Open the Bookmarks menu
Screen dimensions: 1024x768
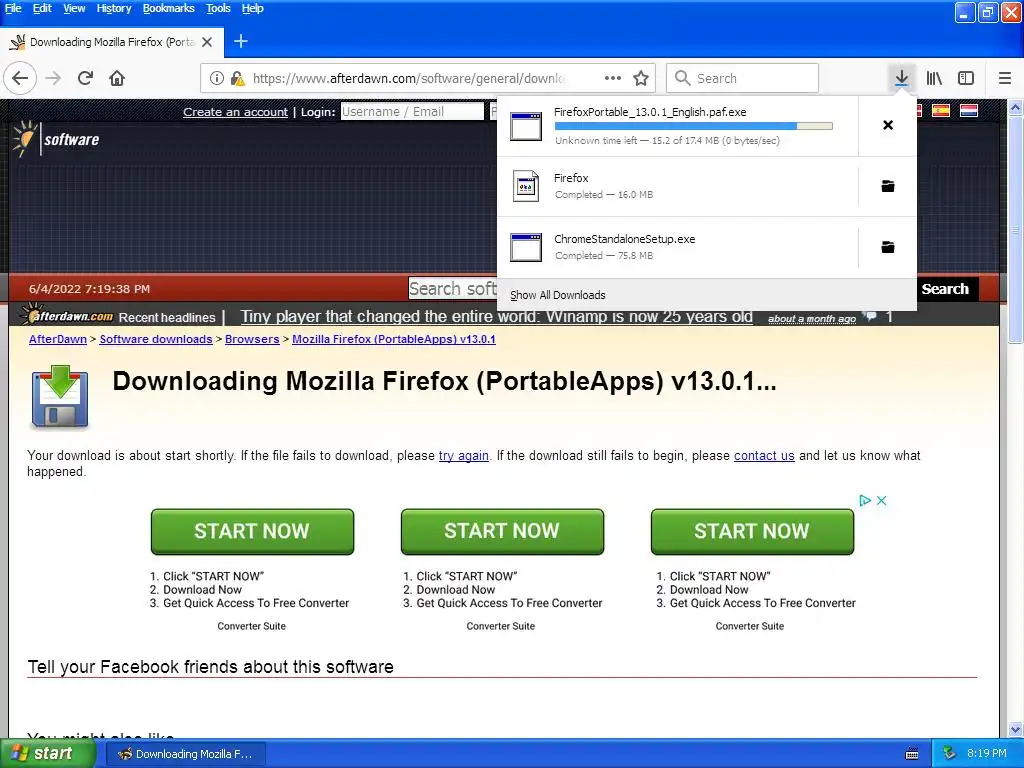click(168, 8)
